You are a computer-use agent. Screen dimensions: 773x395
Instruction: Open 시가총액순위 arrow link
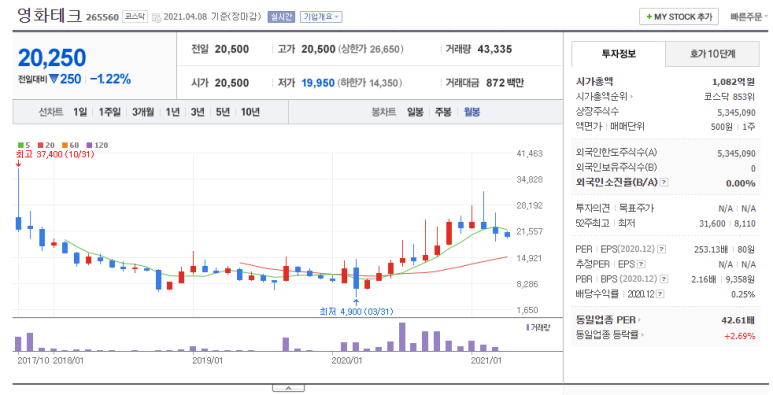click(605, 97)
